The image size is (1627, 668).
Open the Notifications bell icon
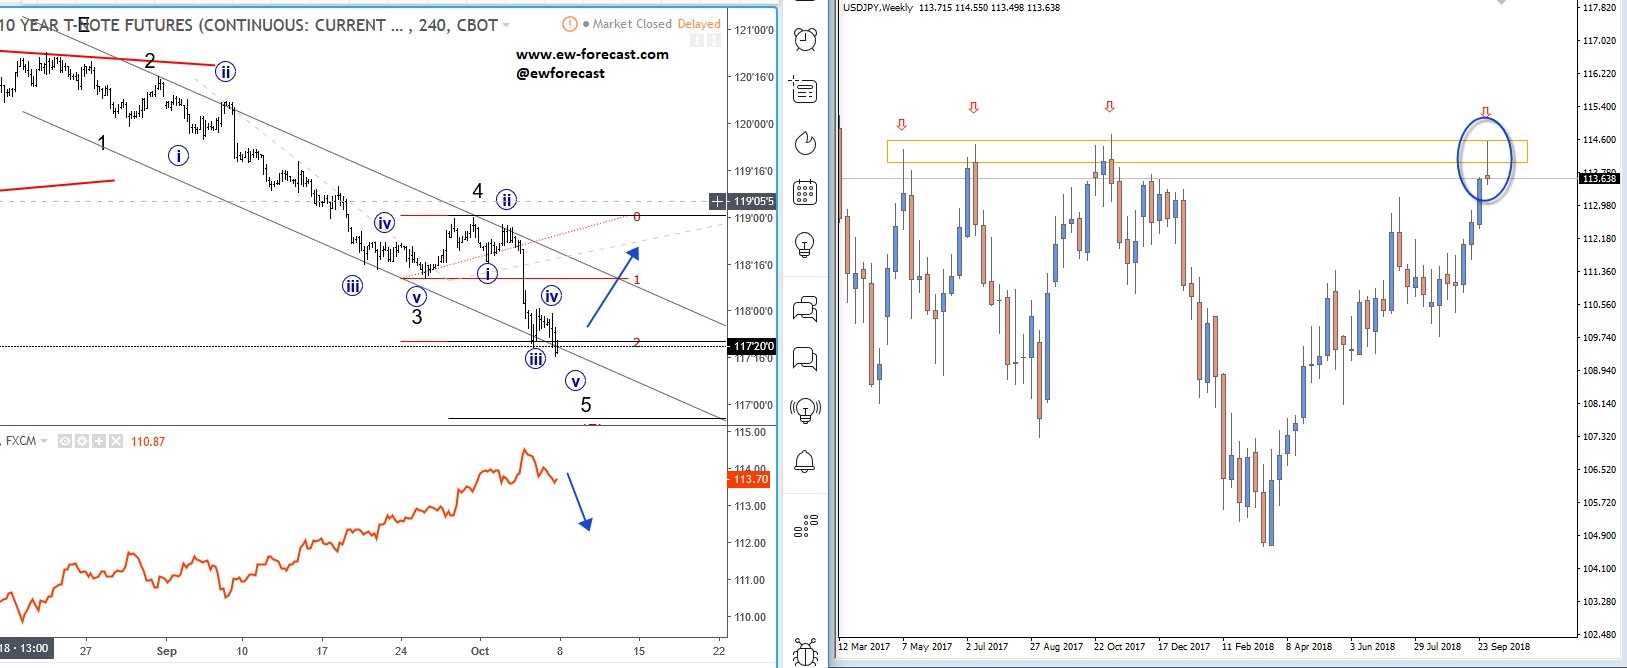(x=805, y=462)
